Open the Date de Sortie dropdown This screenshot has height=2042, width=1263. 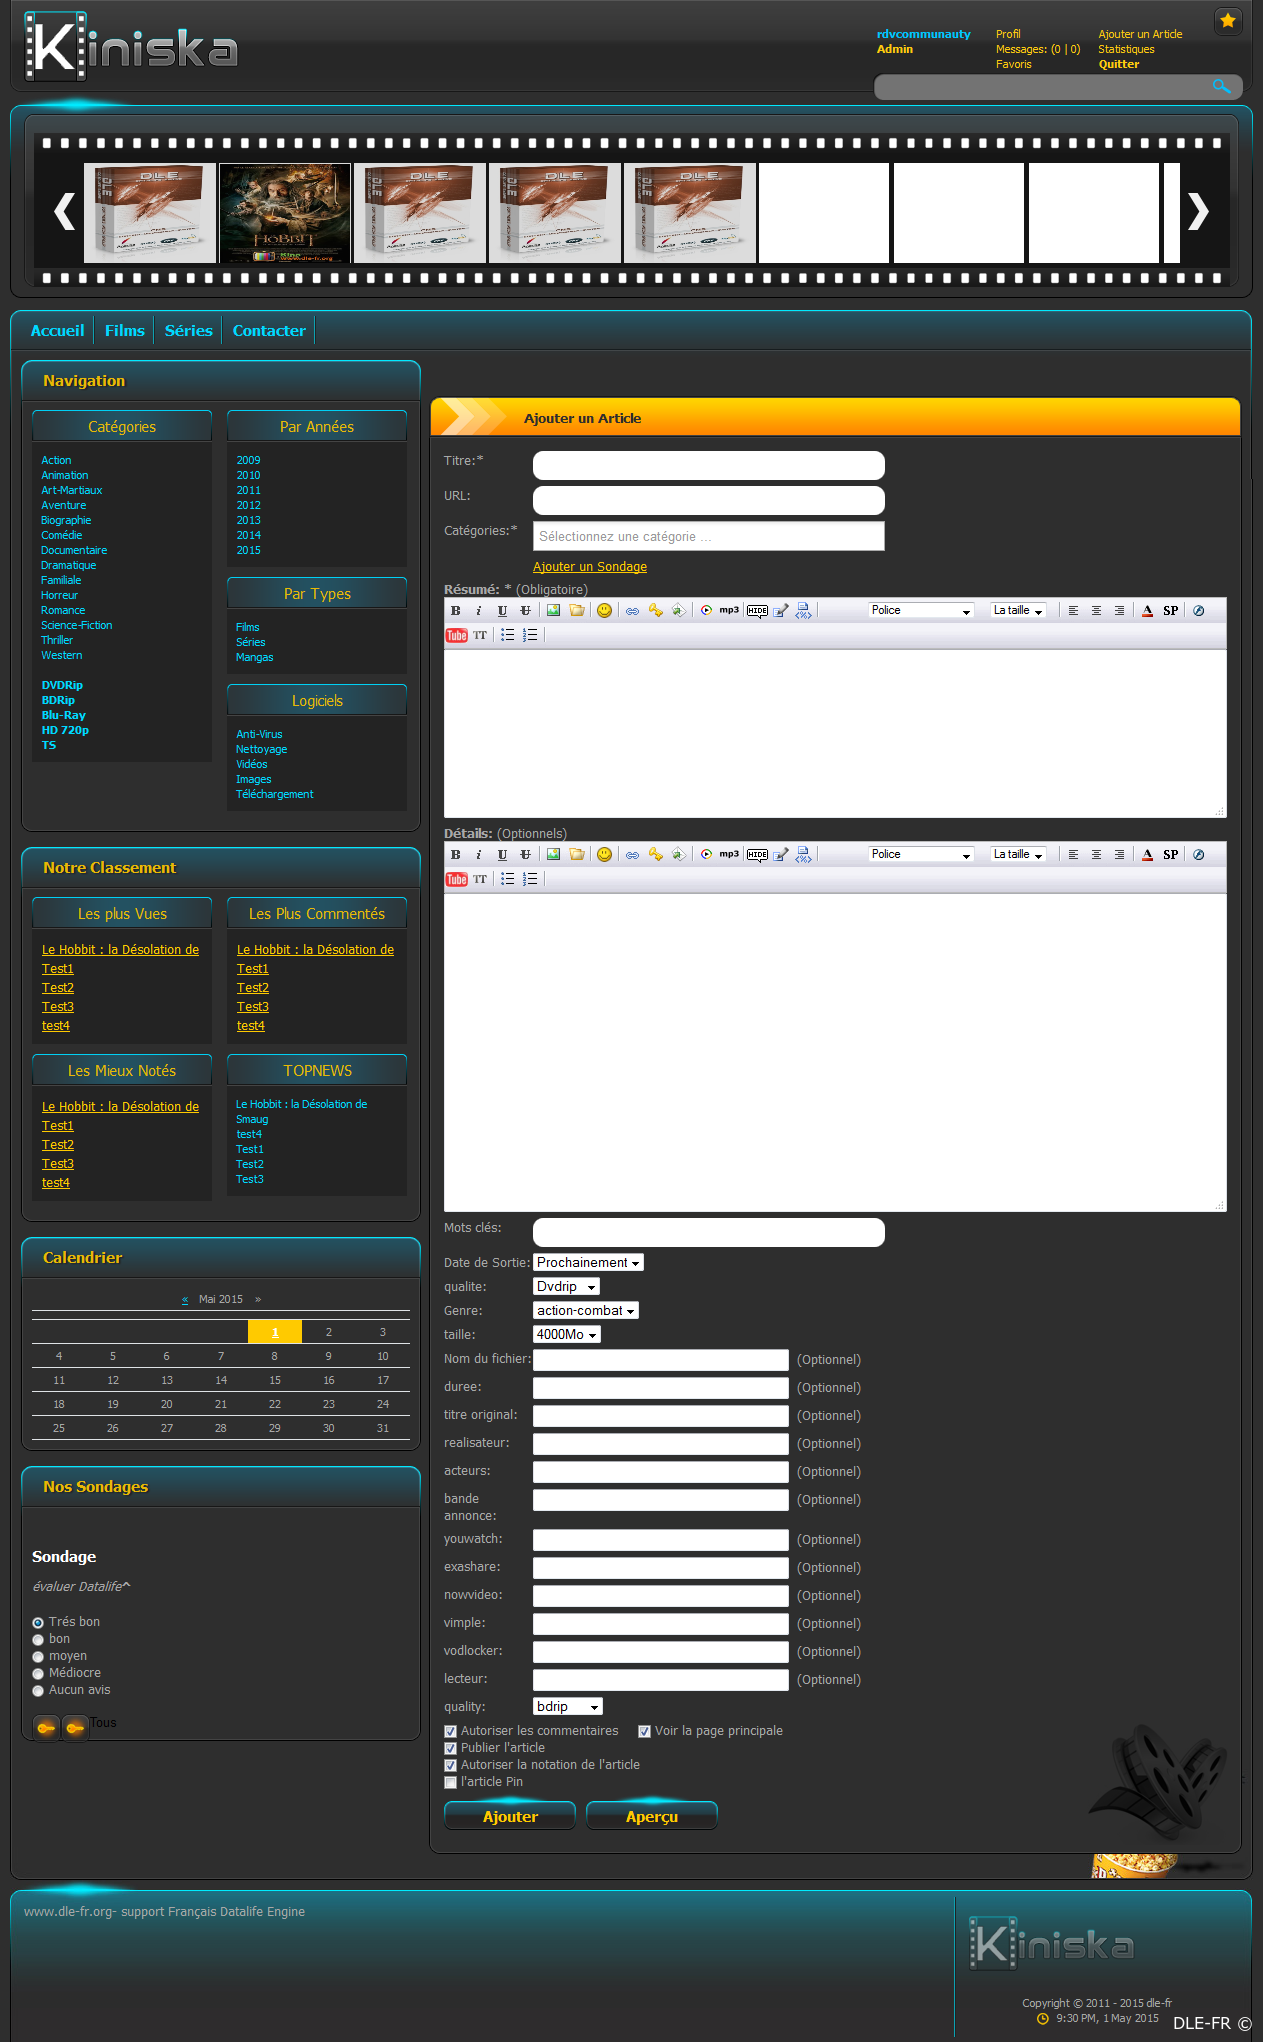(588, 1263)
